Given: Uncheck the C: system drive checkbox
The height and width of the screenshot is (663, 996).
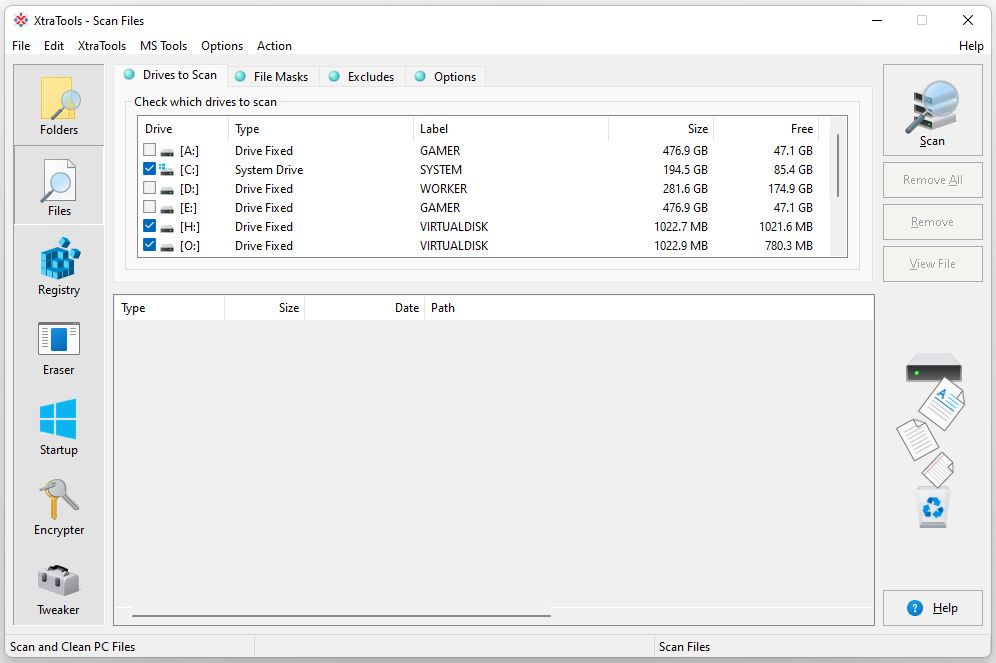Looking at the screenshot, I should point(149,169).
